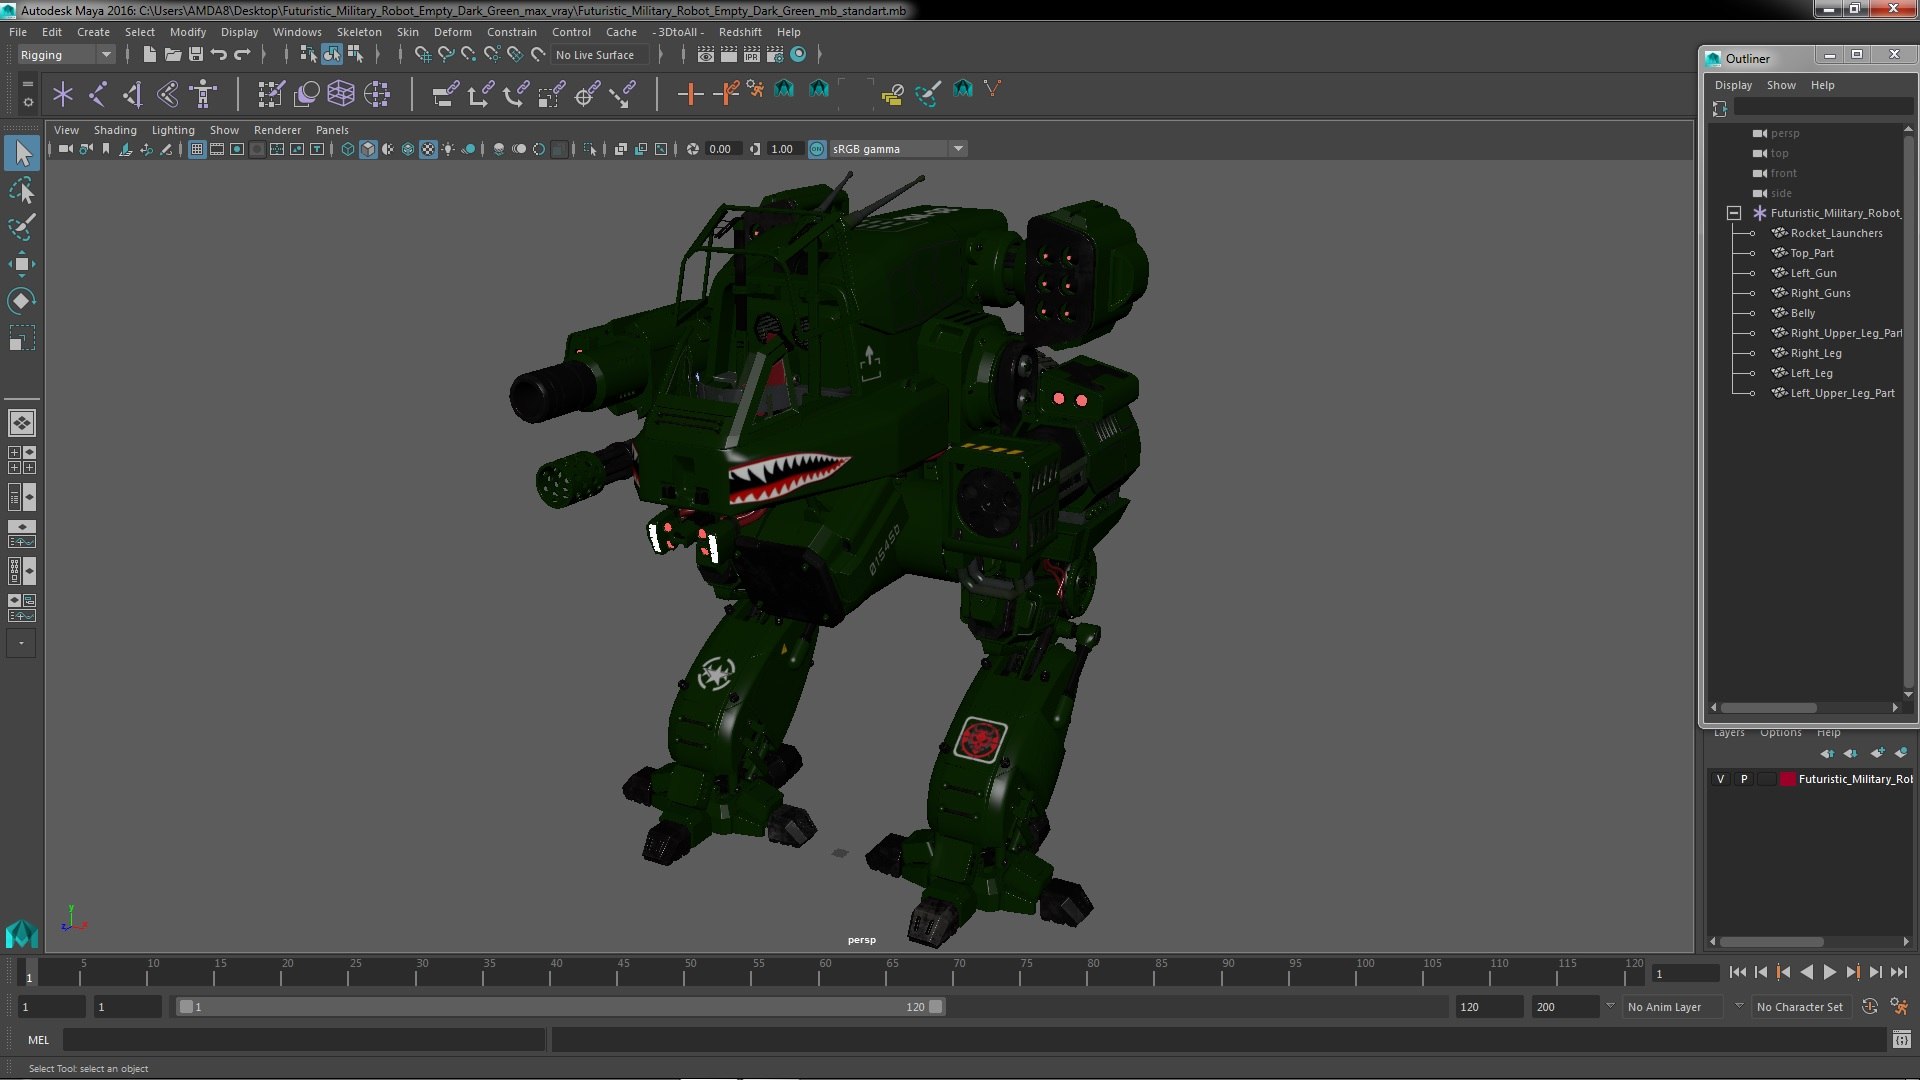
Task: Toggle wireframe shading in the viewport
Action: (x=348, y=149)
